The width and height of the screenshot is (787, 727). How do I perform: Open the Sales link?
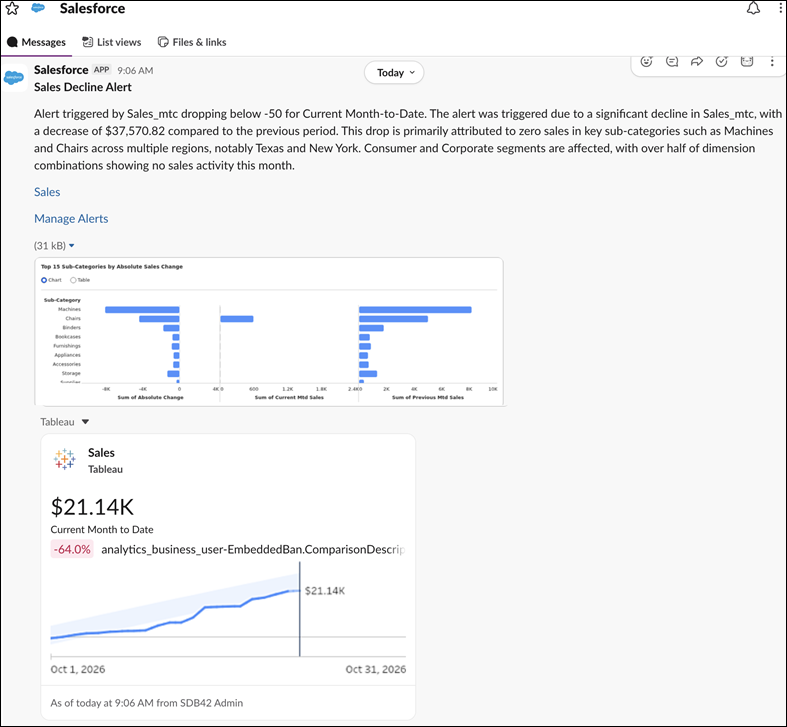[x=47, y=192]
